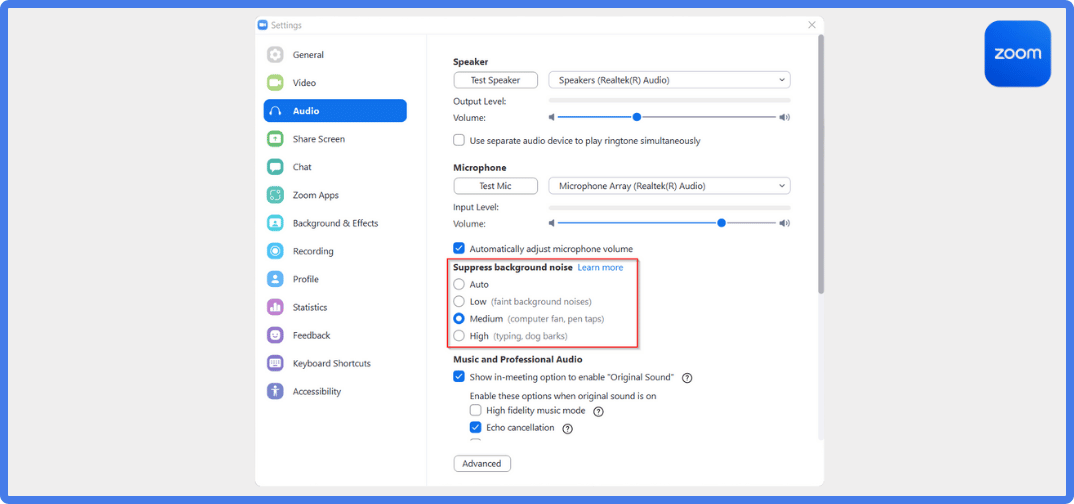Click microphone volume low icon
This screenshot has width=1074, height=504.
(551, 223)
